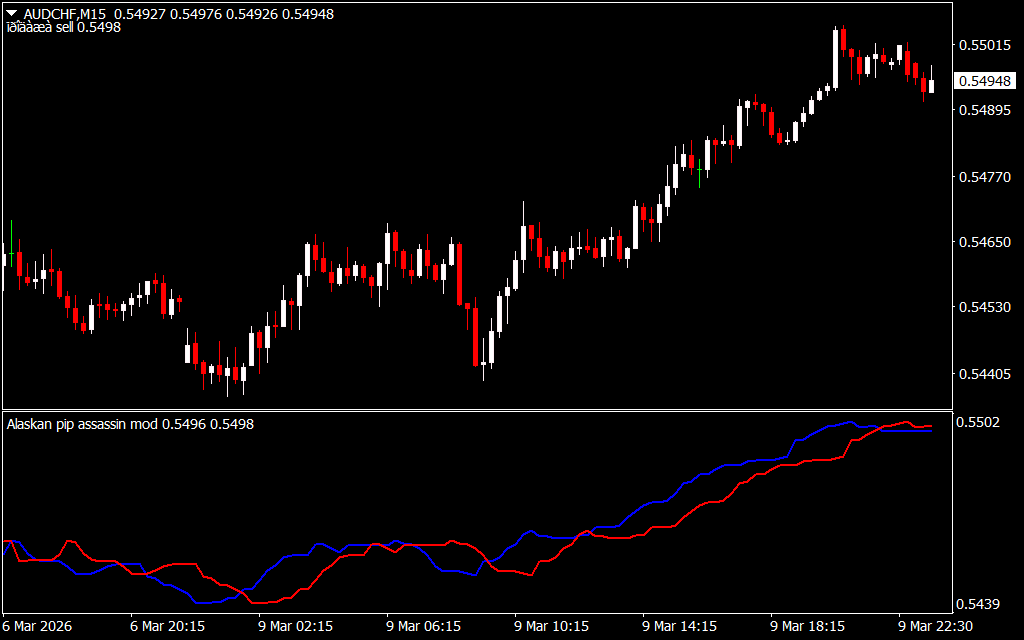Click the triangle arrow beside AUDCHF,M15
This screenshot has height=640, width=1024.
[11, 14]
